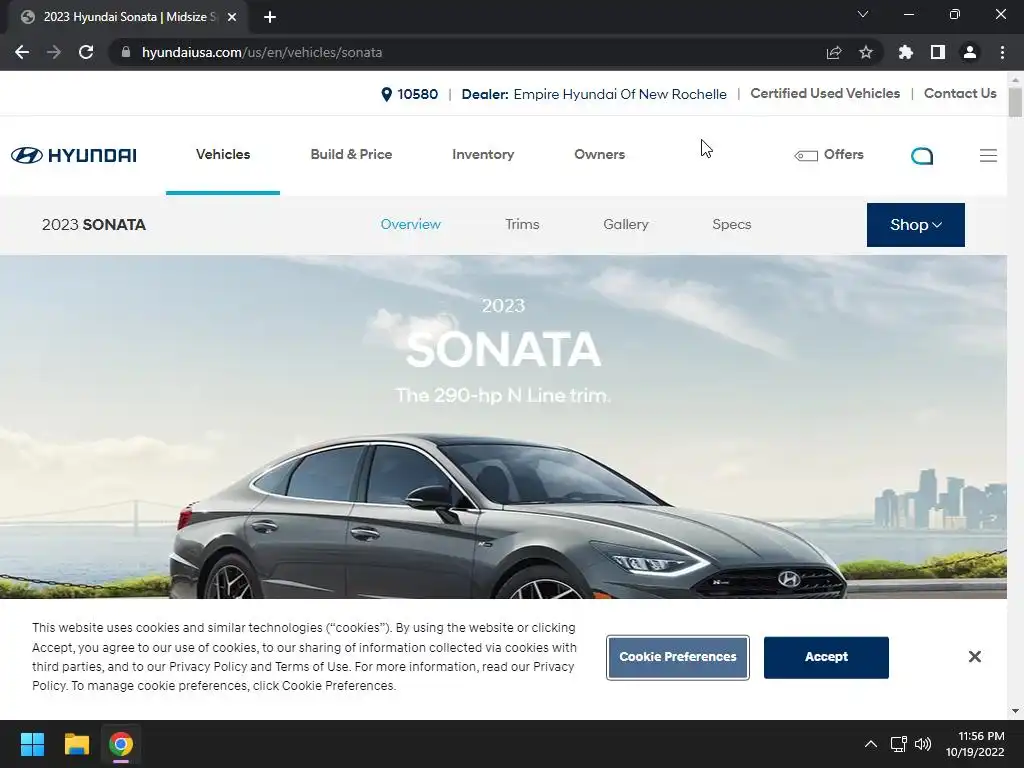Open the Owners menu
Image resolution: width=1024 pixels, height=768 pixels.
click(x=600, y=155)
